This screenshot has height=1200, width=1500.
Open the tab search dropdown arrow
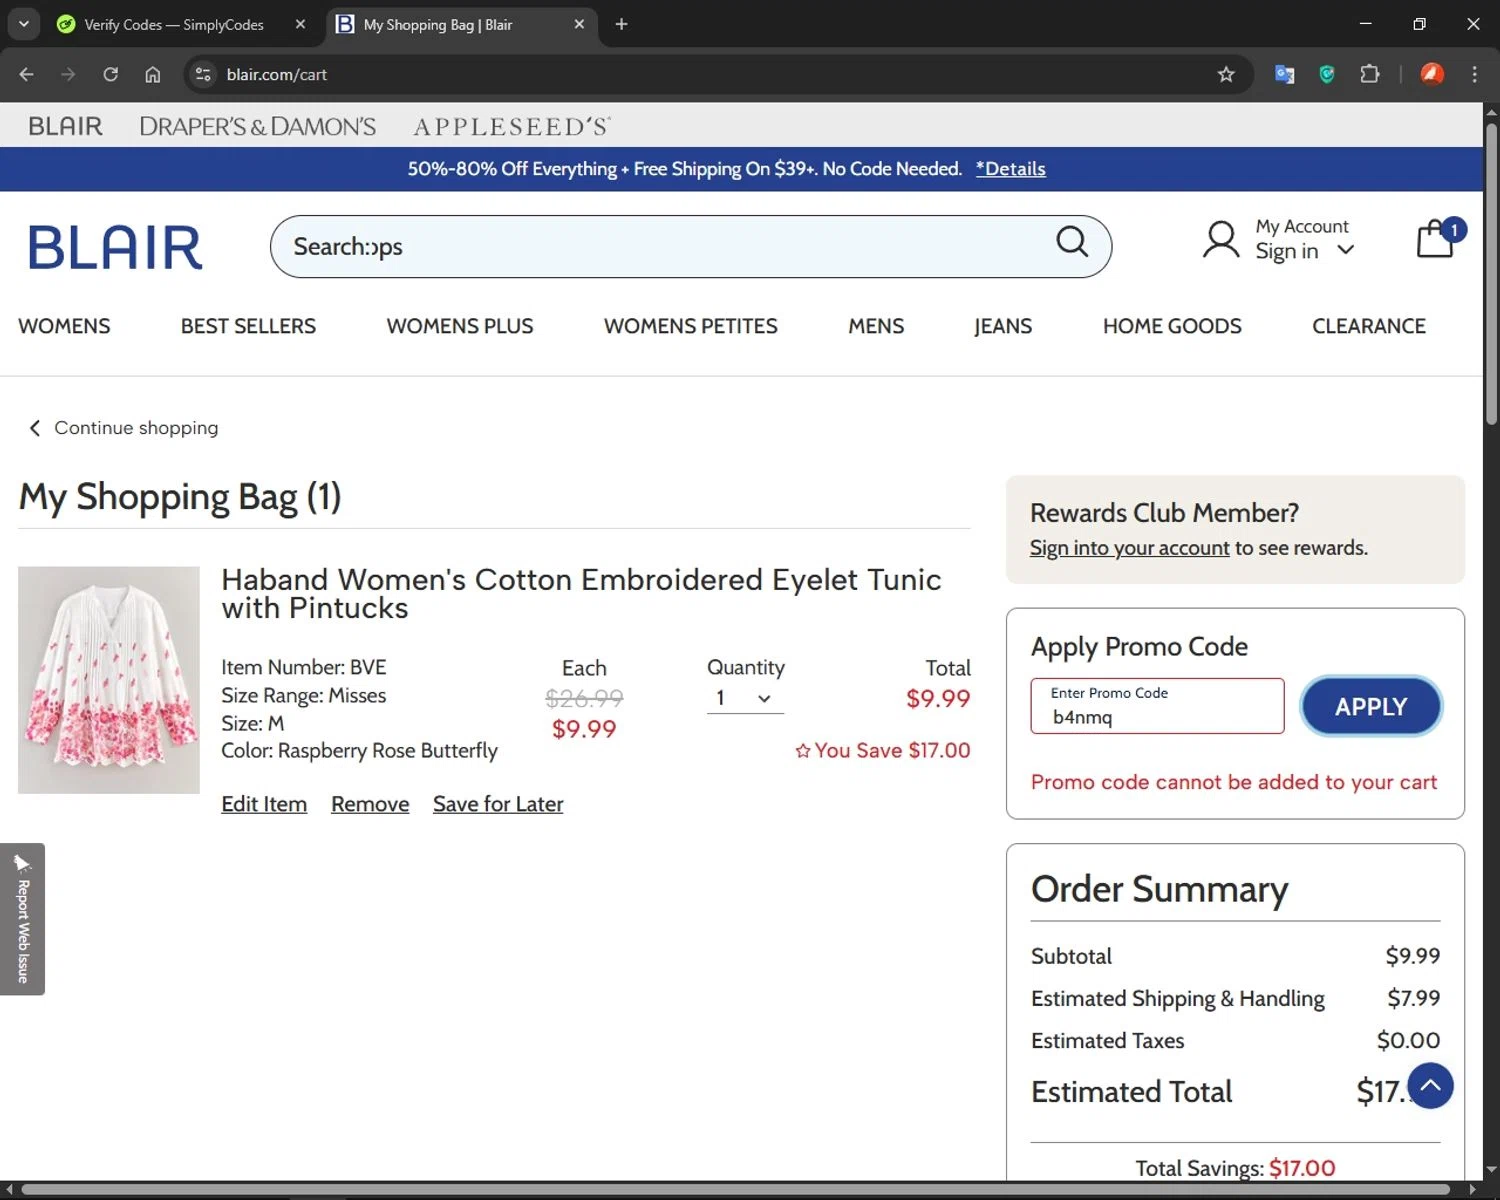point(23,24)
